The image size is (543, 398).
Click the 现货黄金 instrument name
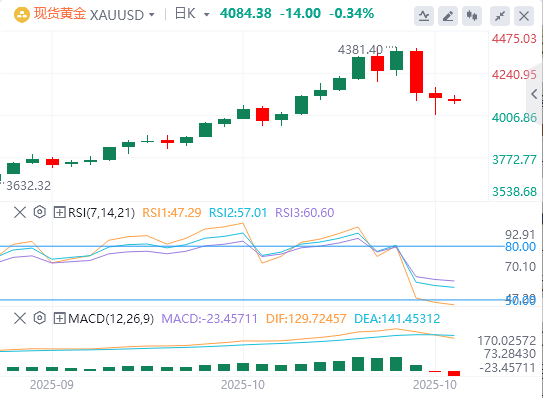click(x=60, y=14)
